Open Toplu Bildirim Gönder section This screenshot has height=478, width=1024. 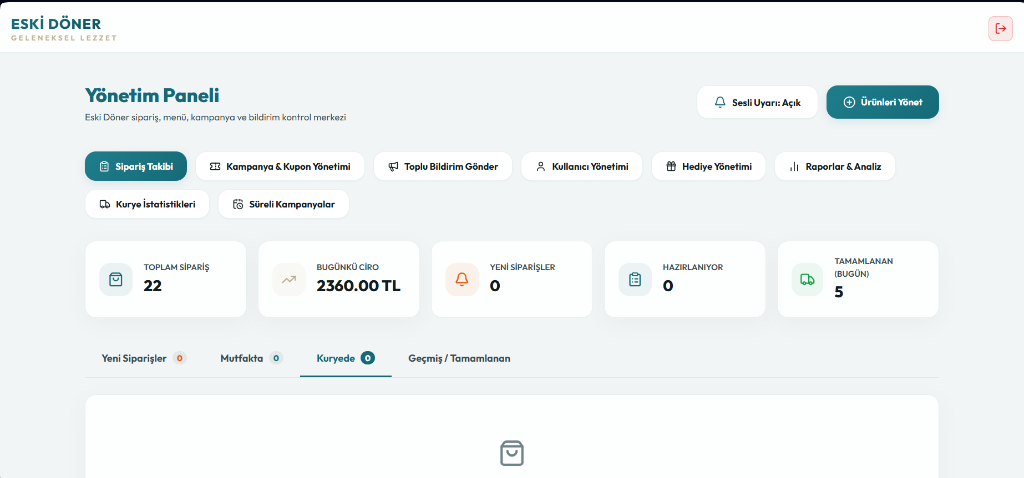[443, 167]
